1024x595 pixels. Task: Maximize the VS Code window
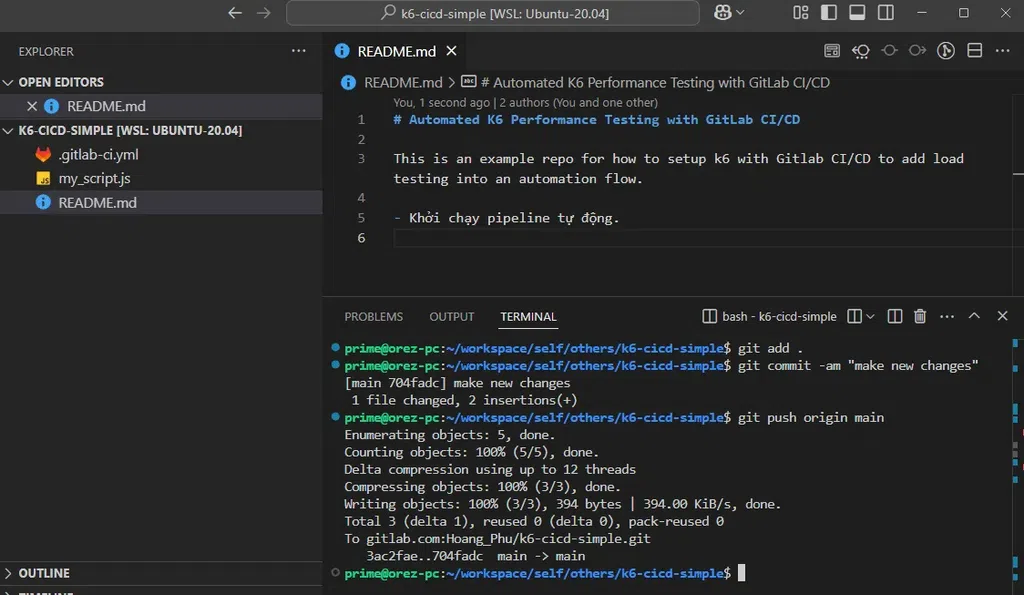point(963,12)
